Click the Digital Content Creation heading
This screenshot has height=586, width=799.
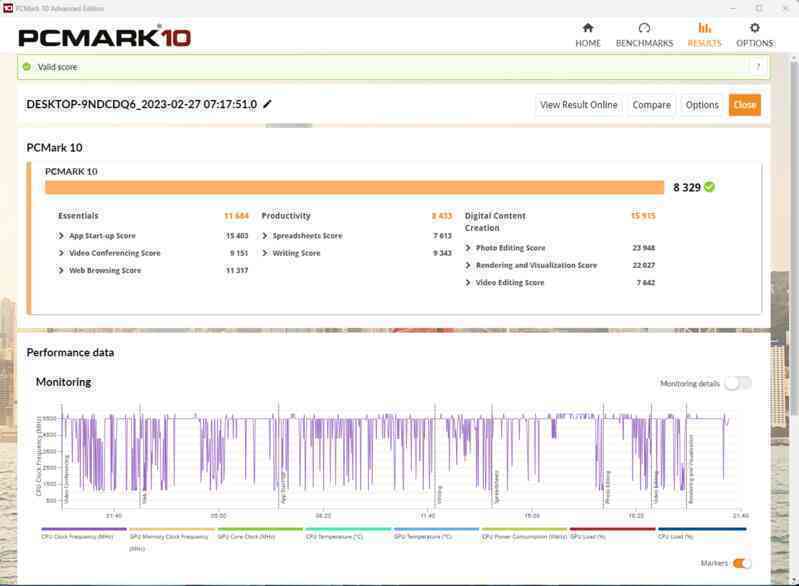pyautogui.click(x=495, y=222)
